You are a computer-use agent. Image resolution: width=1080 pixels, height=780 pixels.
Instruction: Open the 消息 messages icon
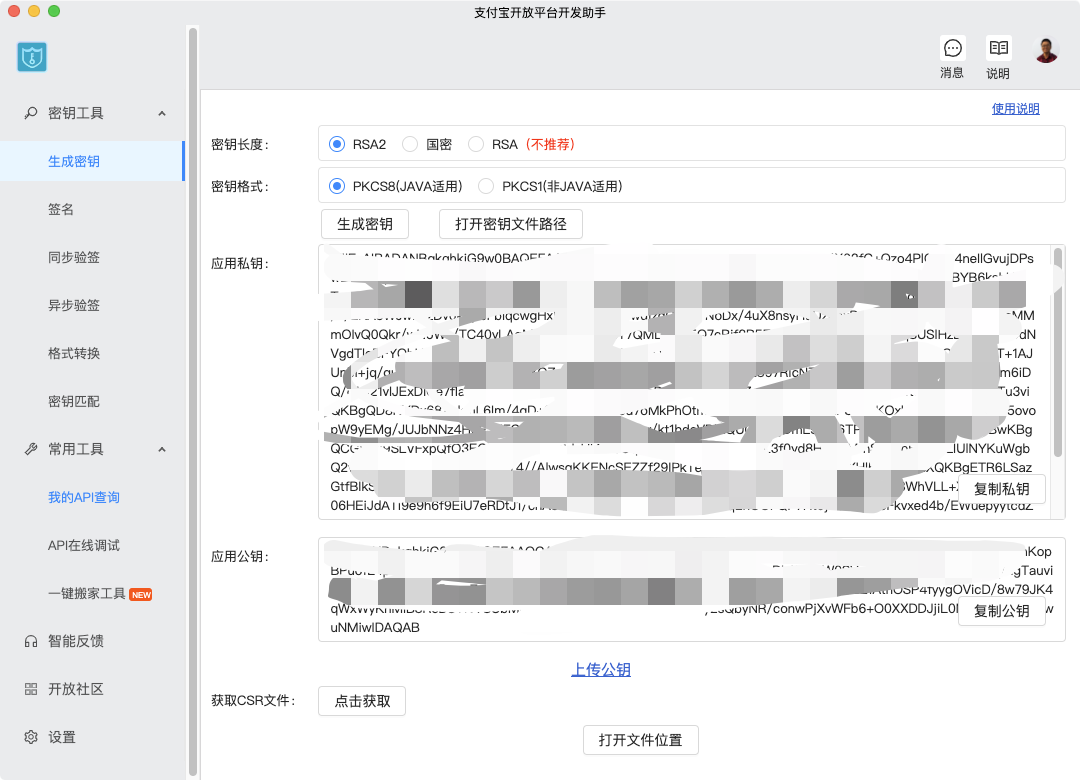(x=953, y=48)
